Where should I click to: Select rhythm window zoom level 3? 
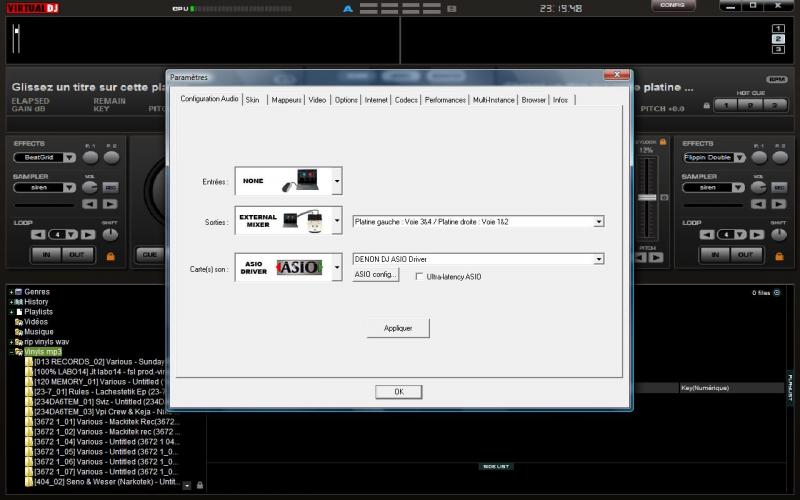(x=778, y=49)
